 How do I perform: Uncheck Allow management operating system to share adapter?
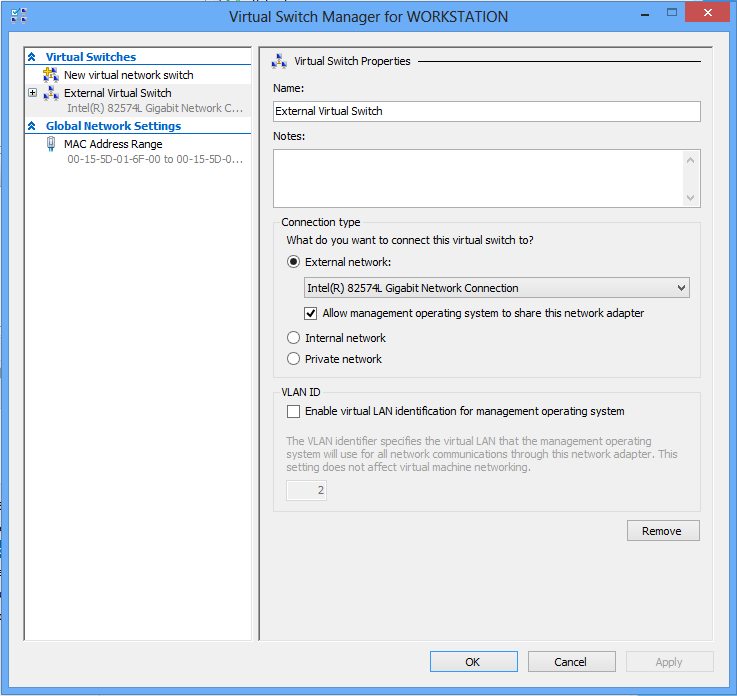310,313
